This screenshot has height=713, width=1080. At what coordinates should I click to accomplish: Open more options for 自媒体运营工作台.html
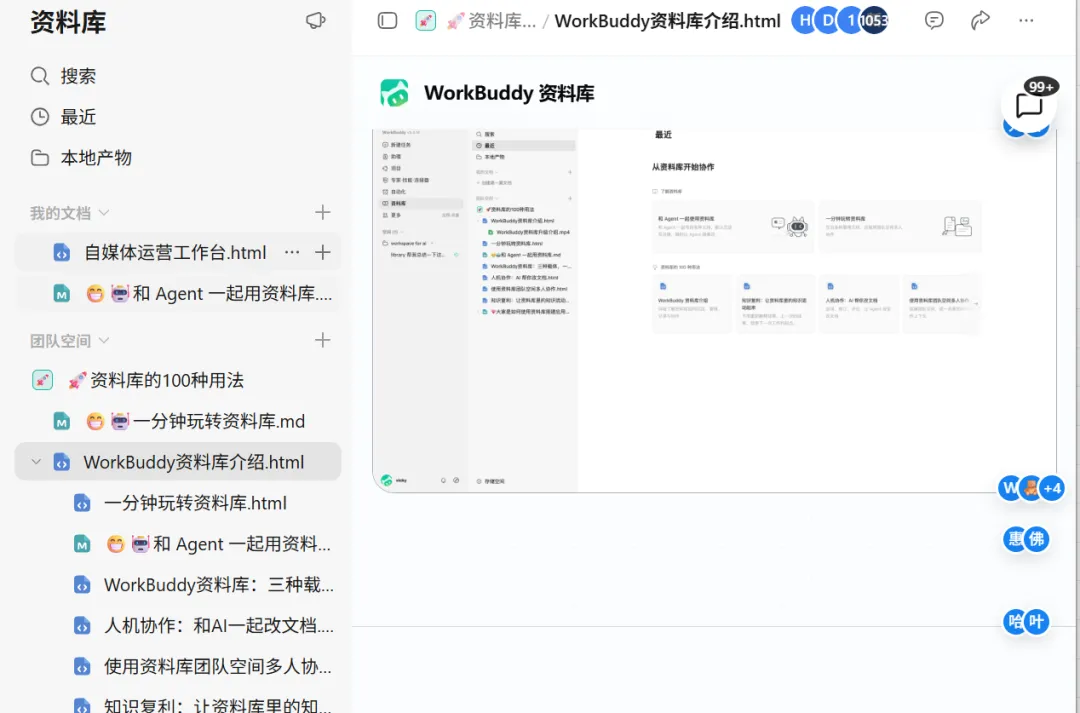coord(292,253)
